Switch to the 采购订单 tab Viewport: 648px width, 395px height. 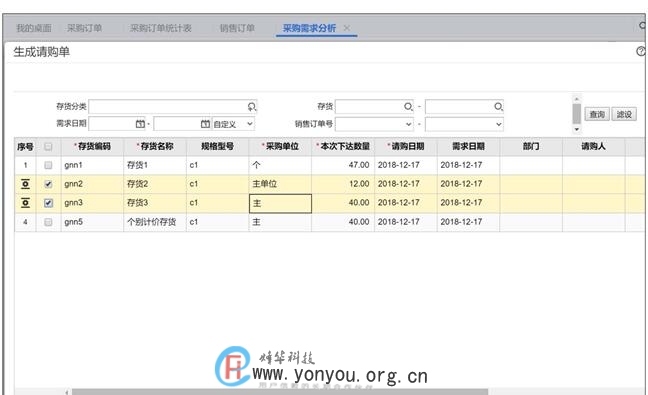coord(84,28)
